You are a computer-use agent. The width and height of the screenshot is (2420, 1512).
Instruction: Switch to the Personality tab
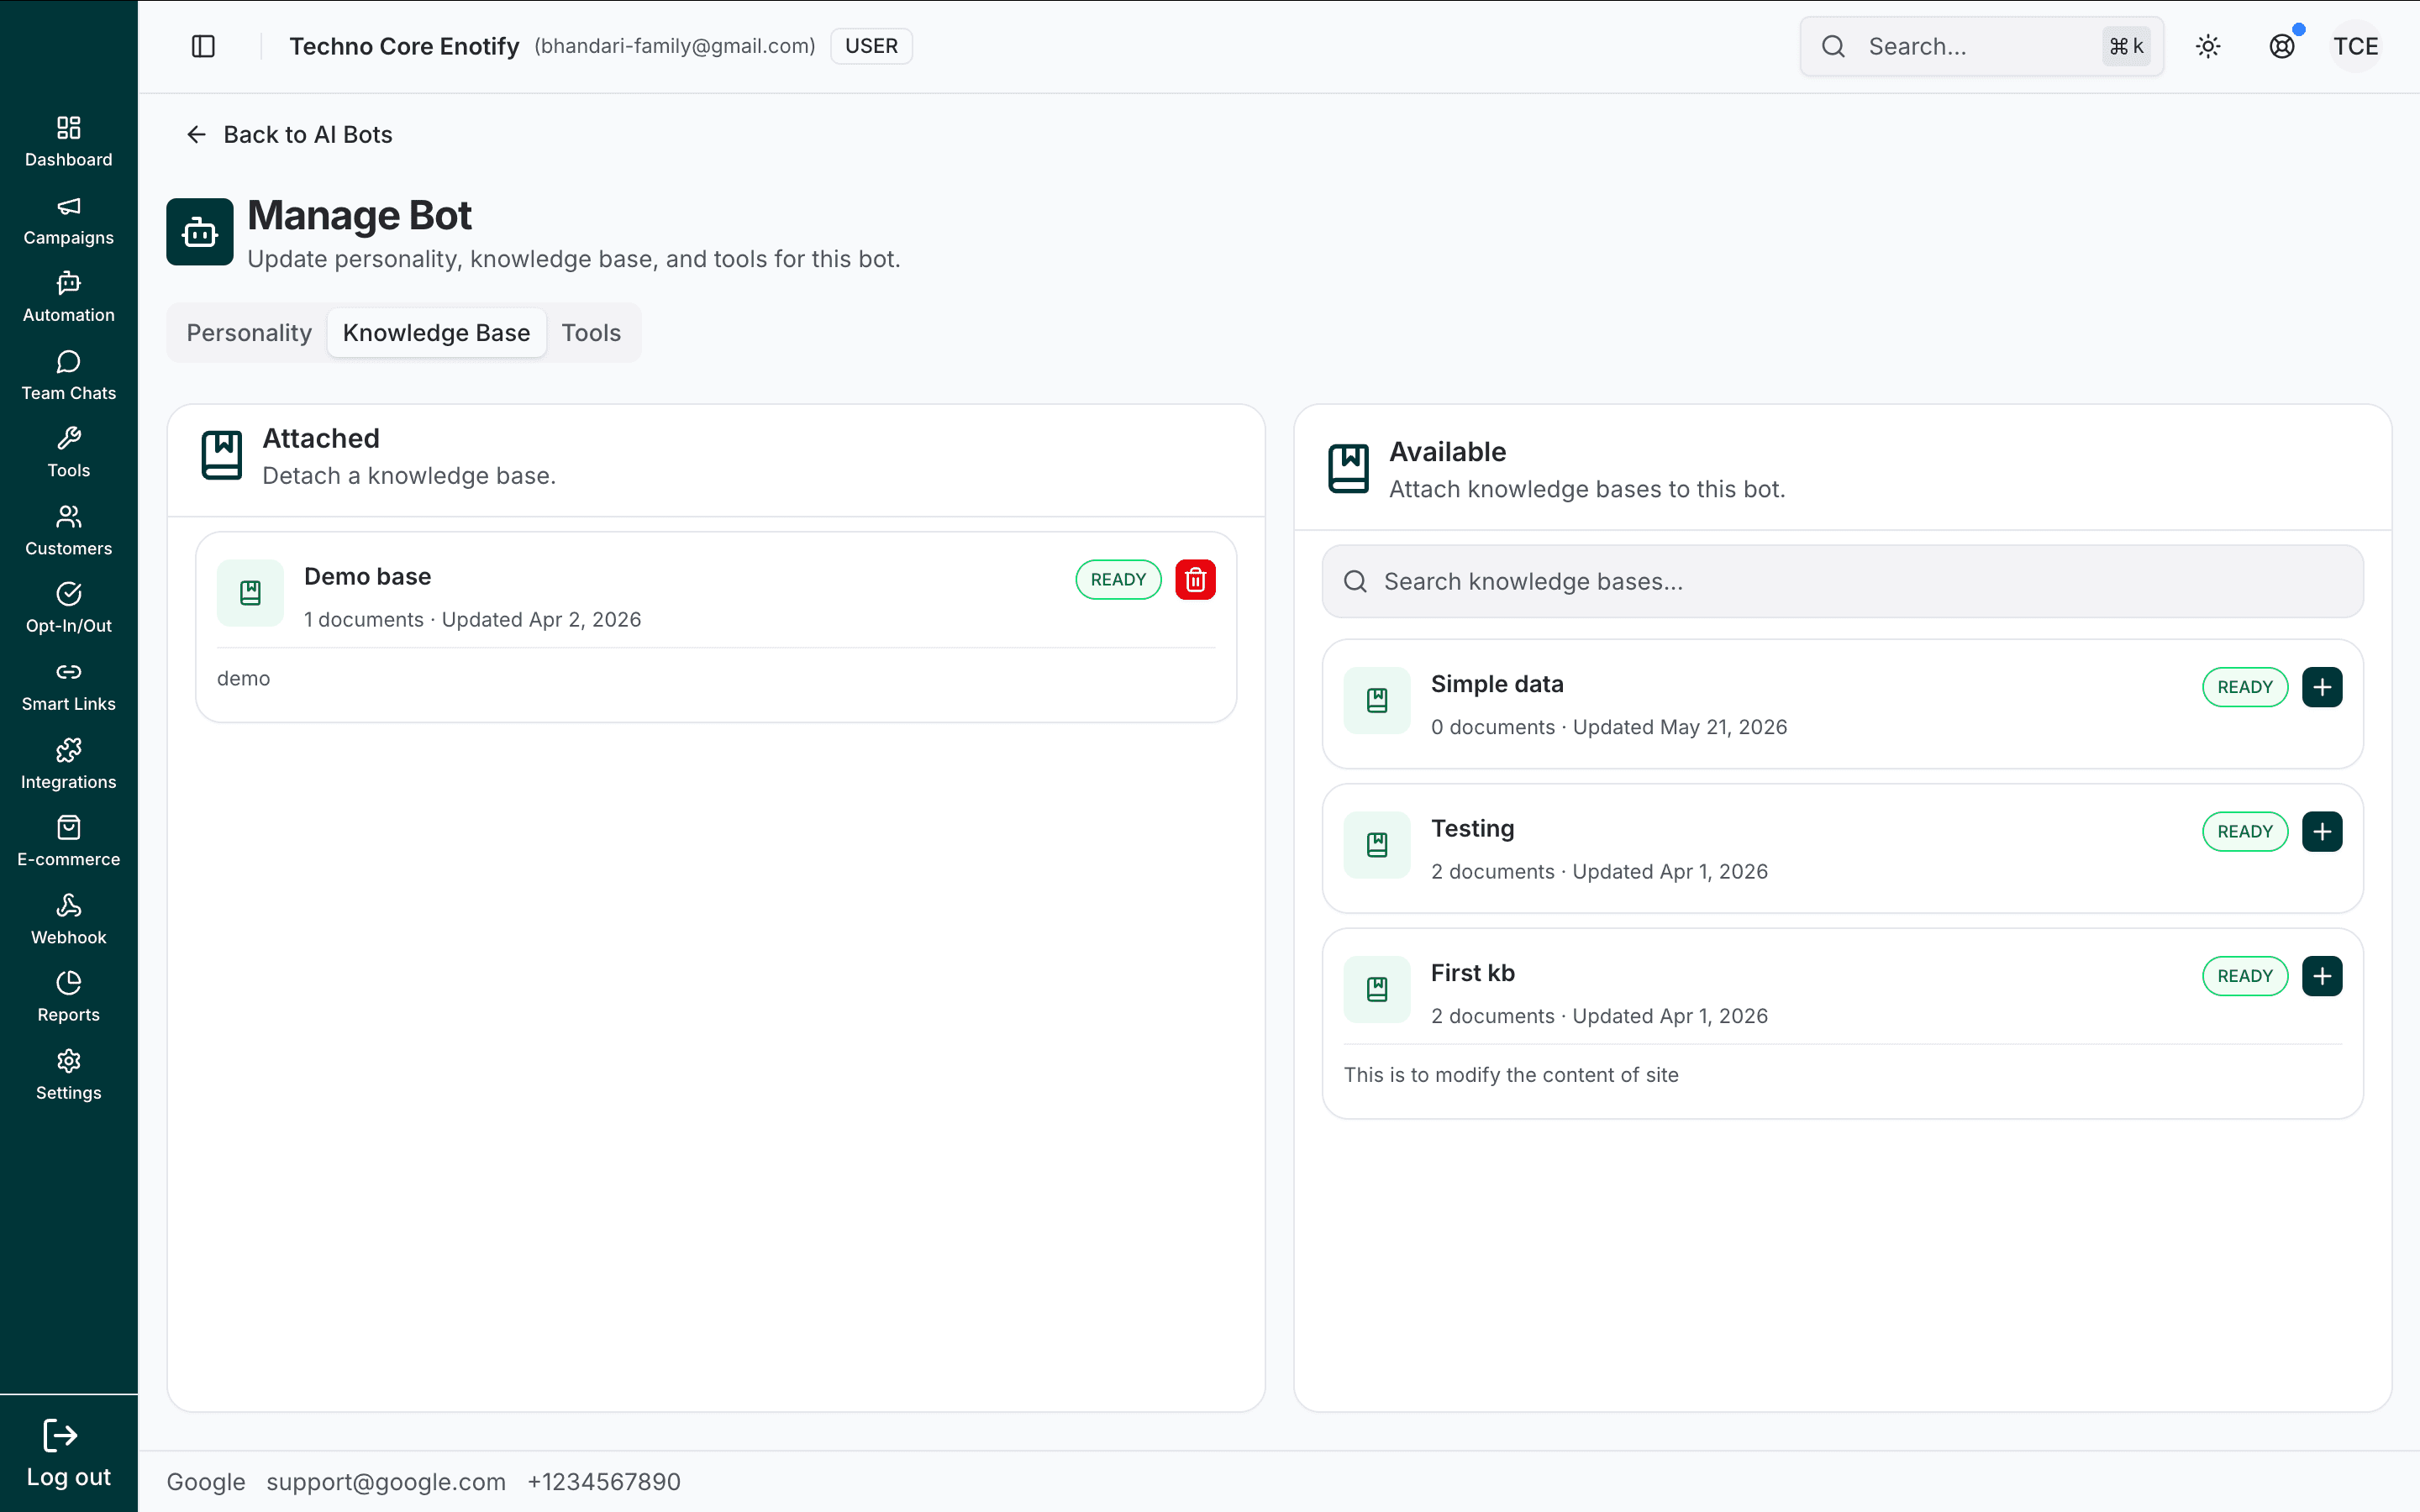(249, 333)
